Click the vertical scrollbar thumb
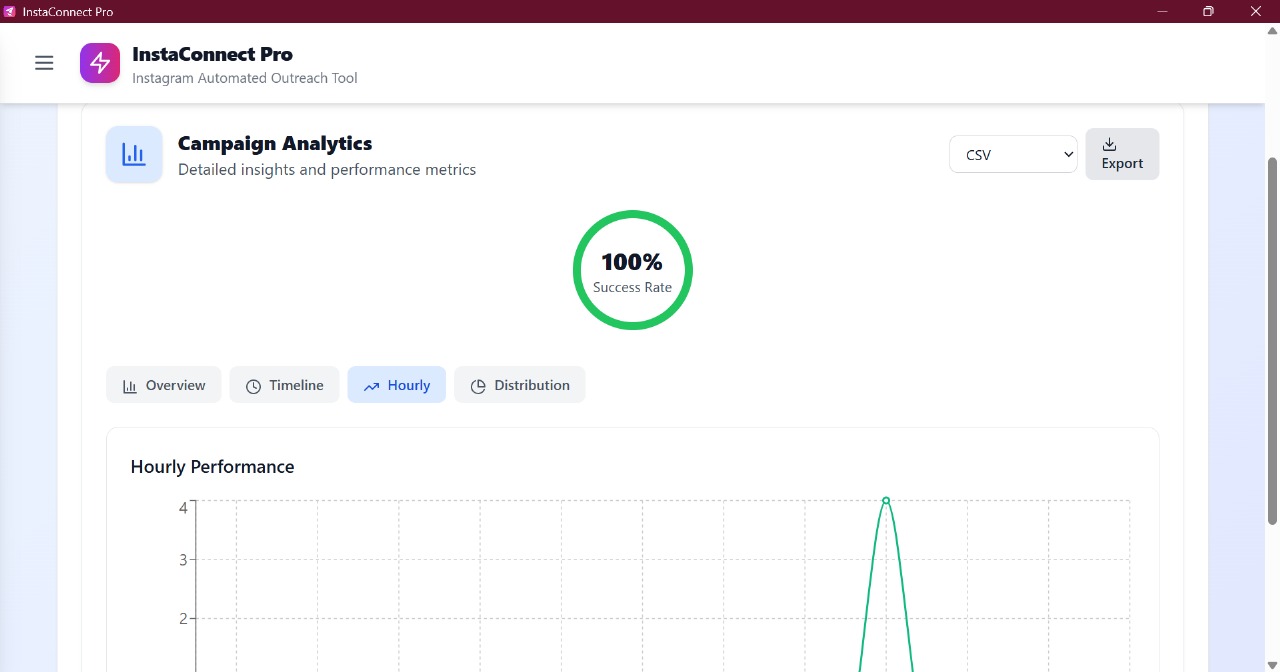This screenshot has height=672, width=1280. pyautogui.click(x=1272, y=340)
